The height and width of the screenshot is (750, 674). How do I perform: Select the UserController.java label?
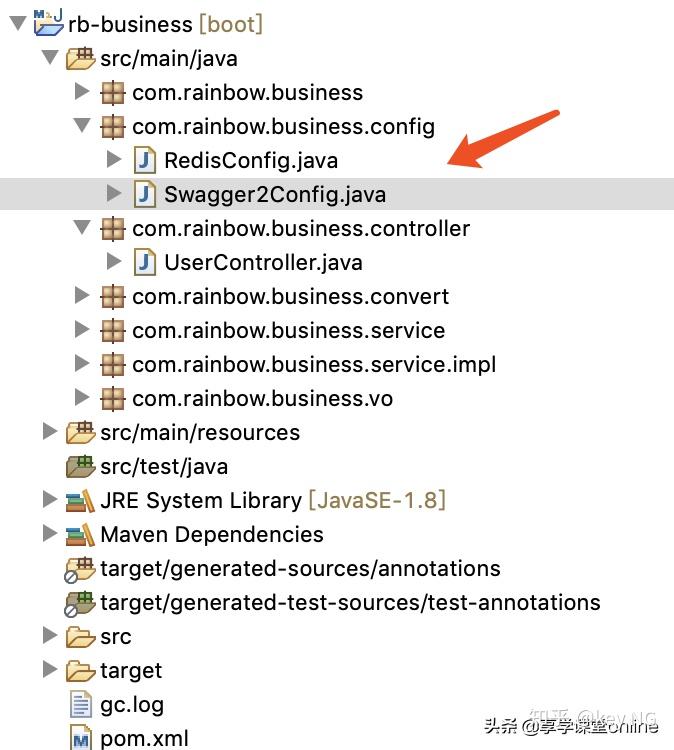coord(264,263)
